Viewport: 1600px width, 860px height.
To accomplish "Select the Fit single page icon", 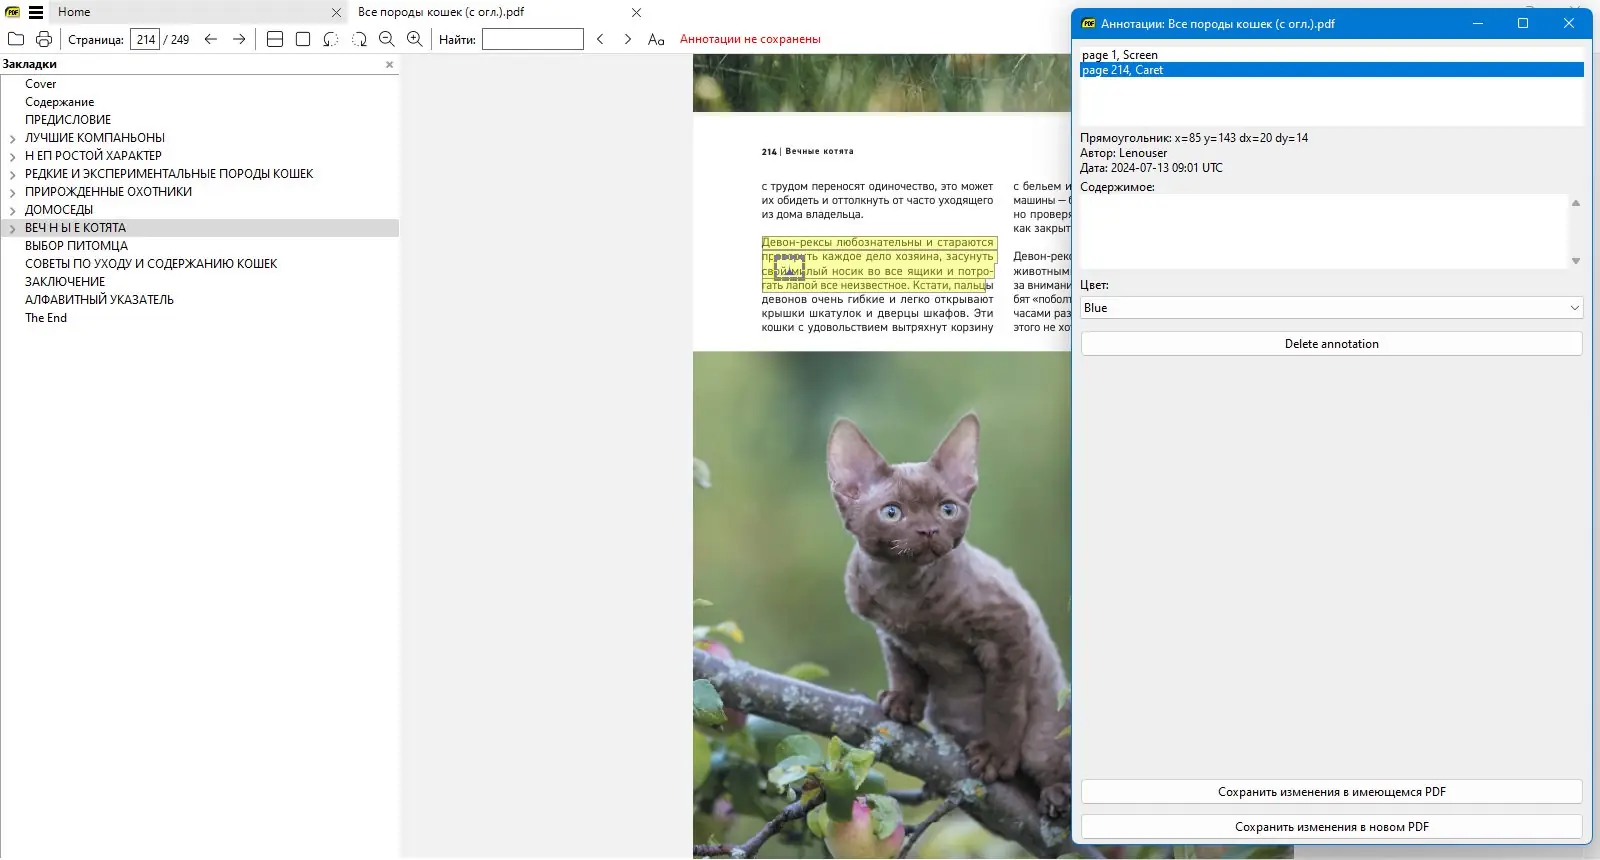I will 303,39.
